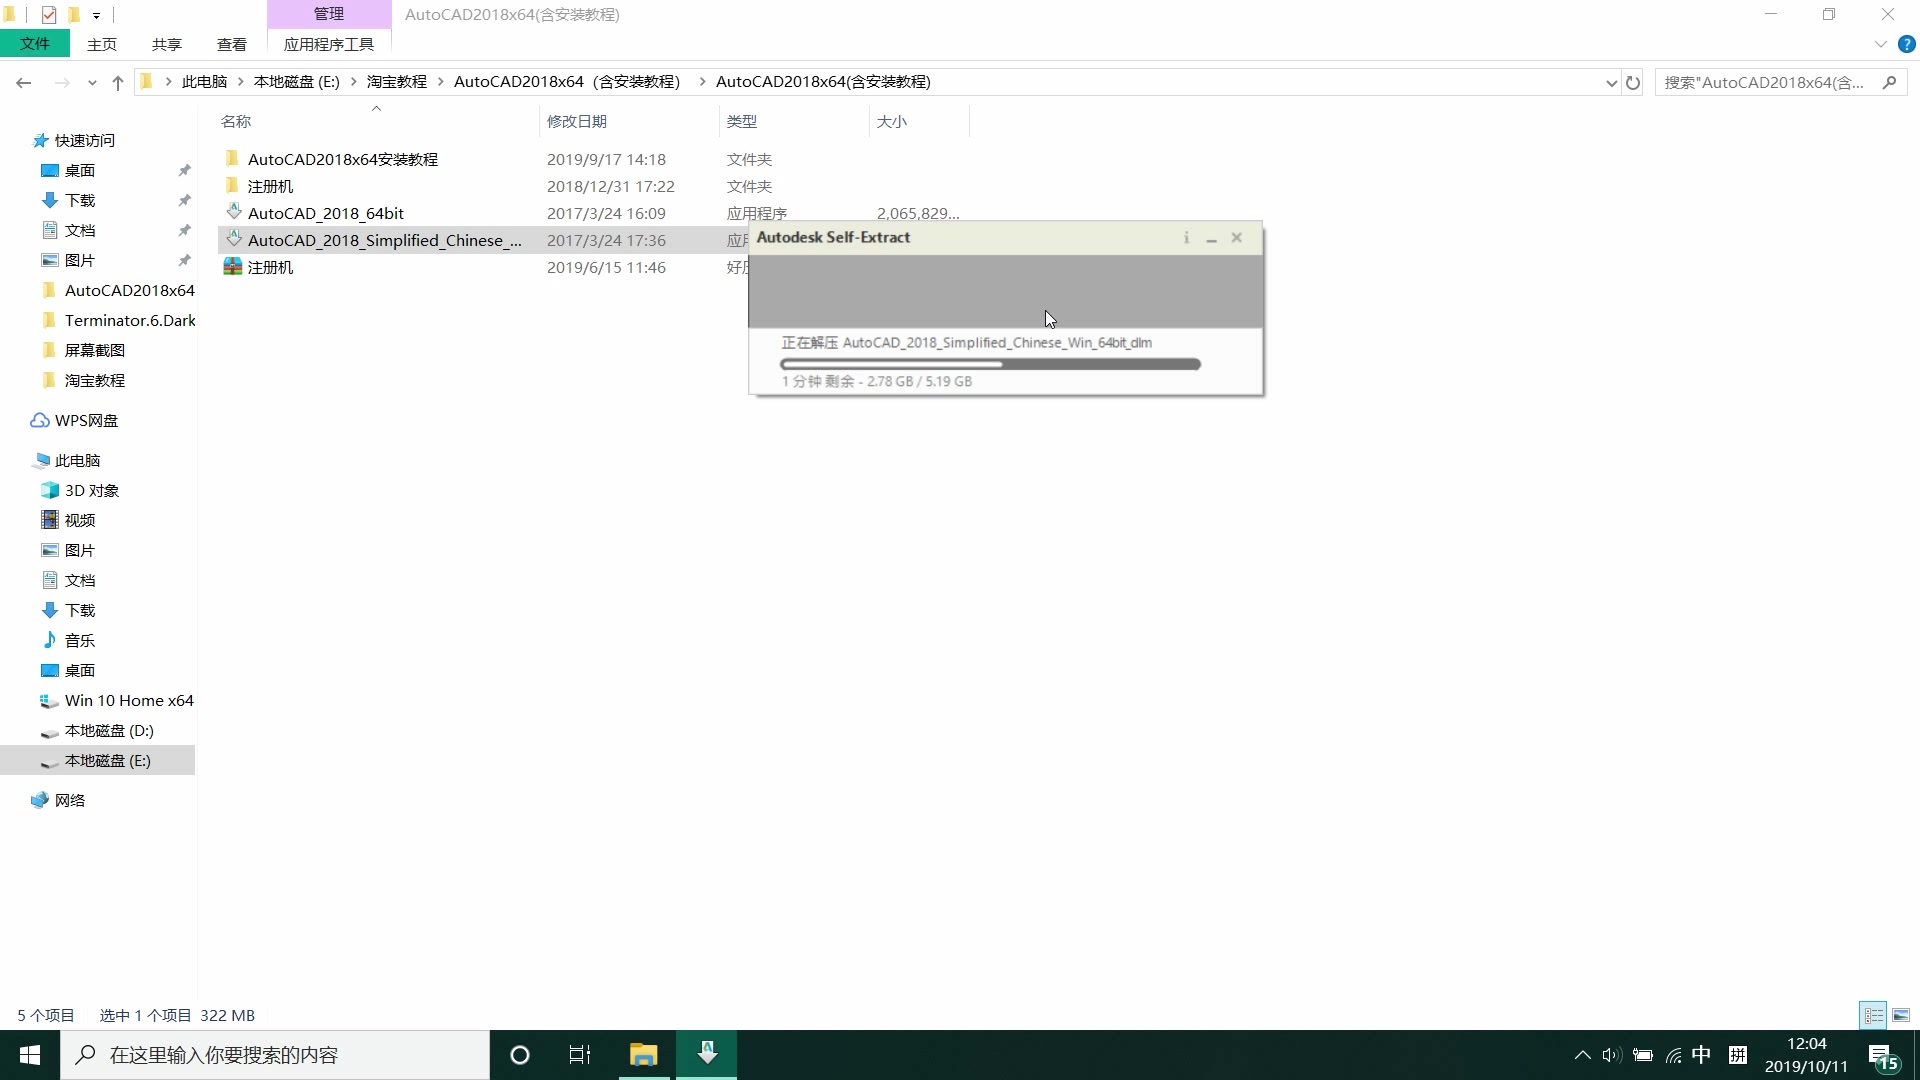Screen dimensions: 1920x1080
Task: Switch to large icons view
Action: [x=1900, y=1014]
